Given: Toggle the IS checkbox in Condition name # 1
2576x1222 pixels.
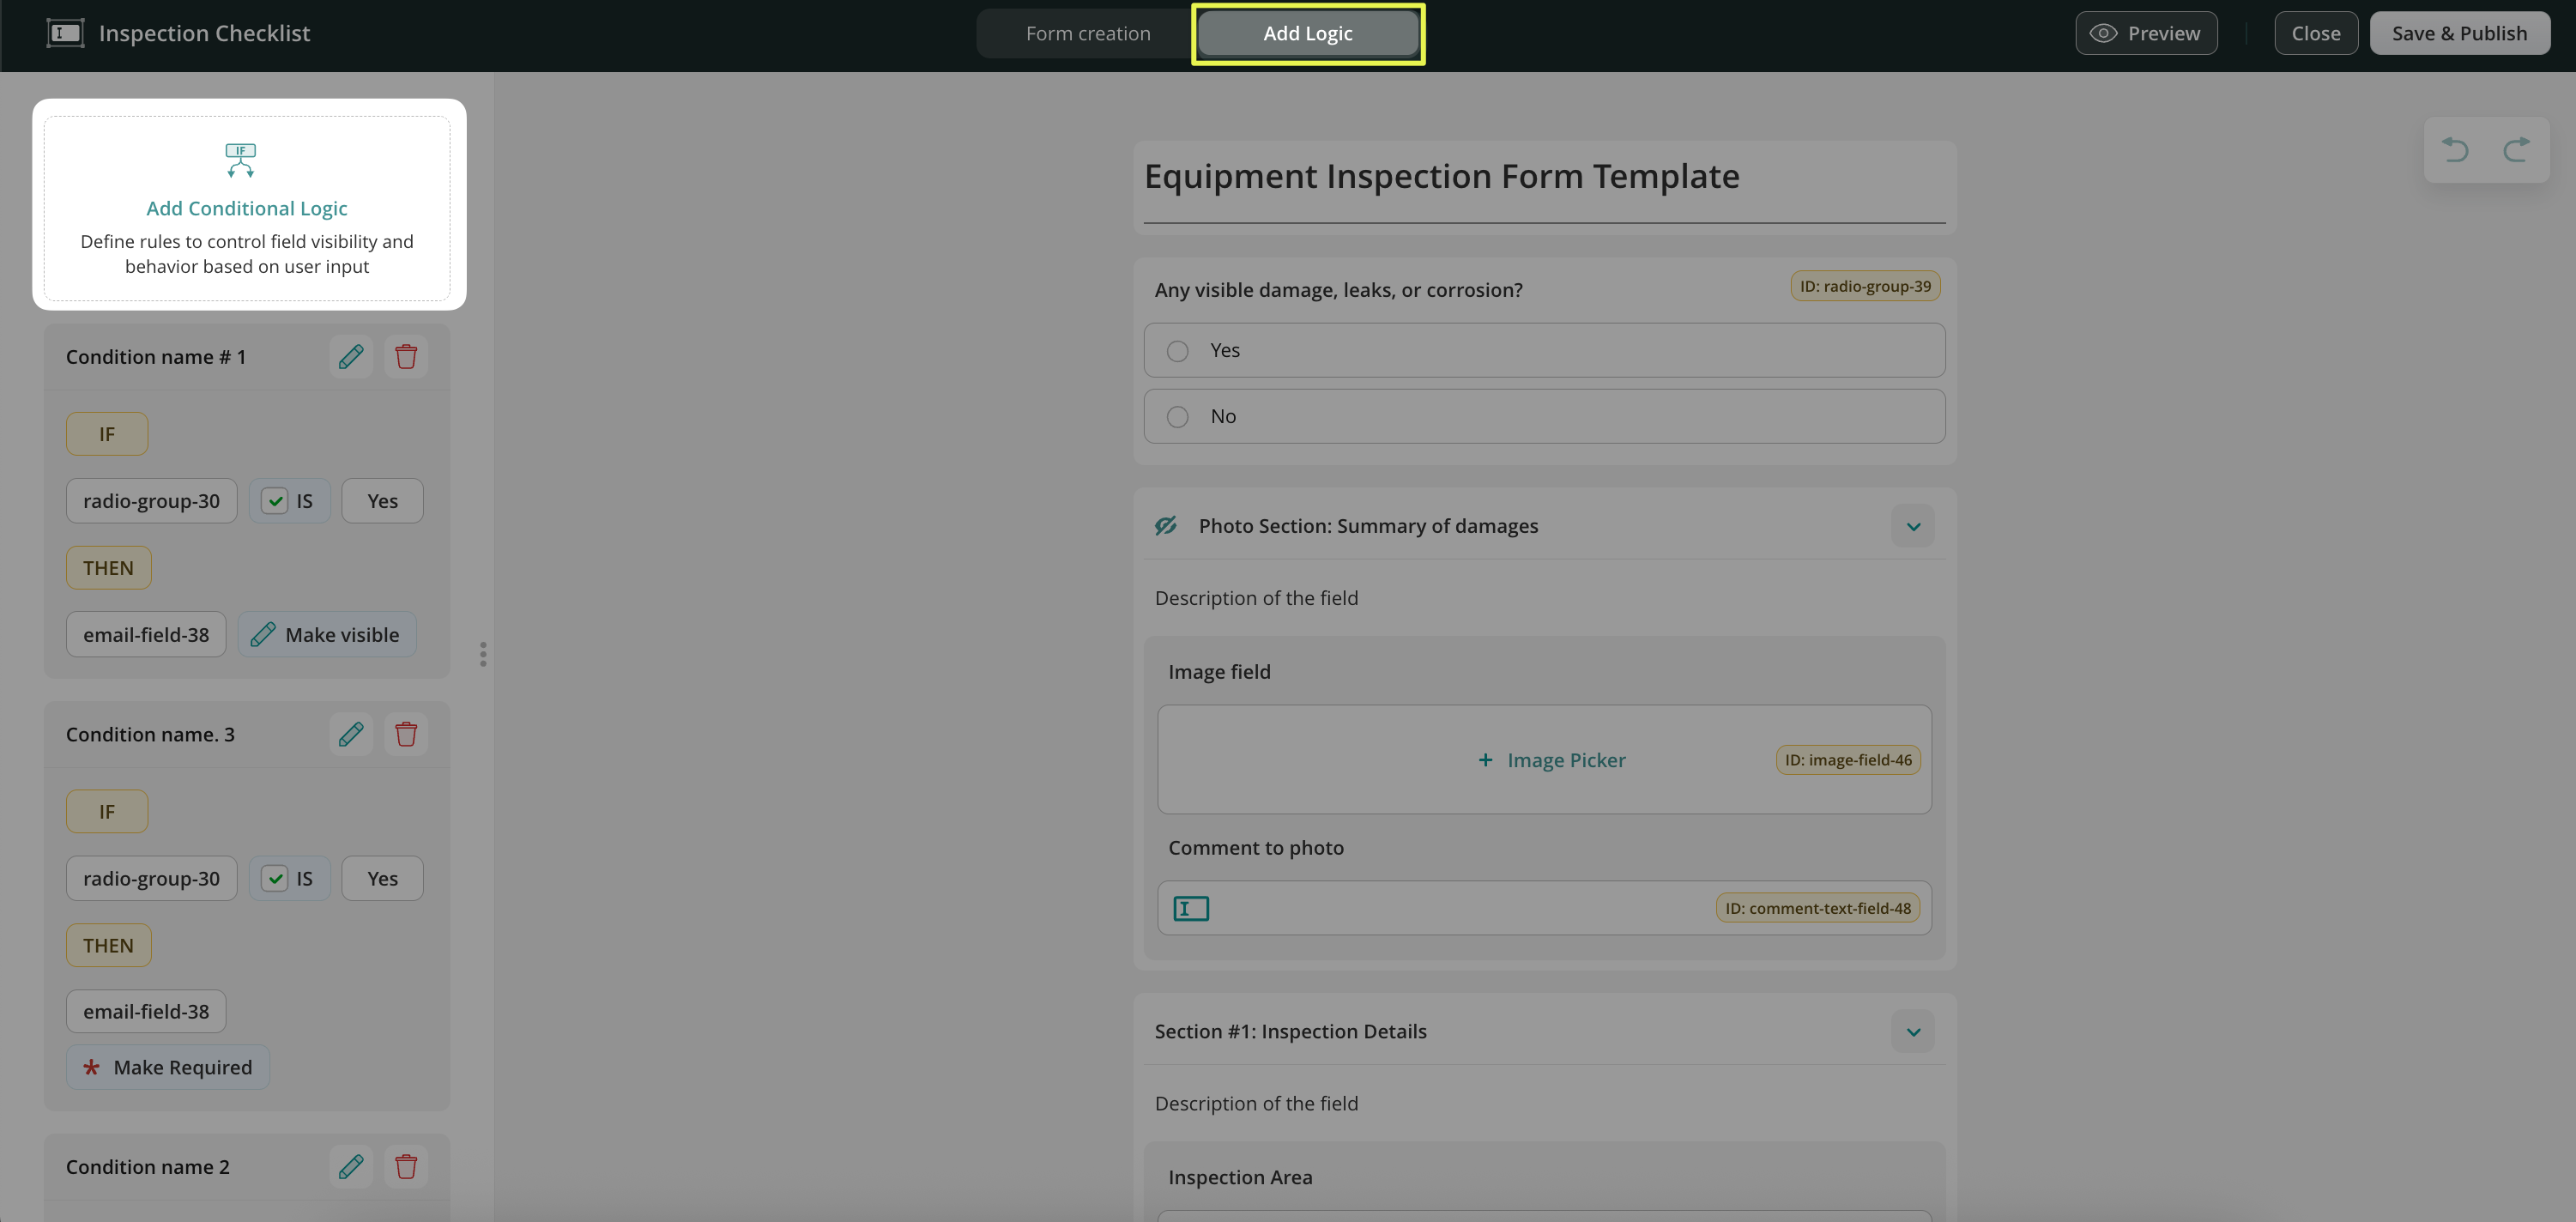Looking at the screenshot, I should coord(275,501).
